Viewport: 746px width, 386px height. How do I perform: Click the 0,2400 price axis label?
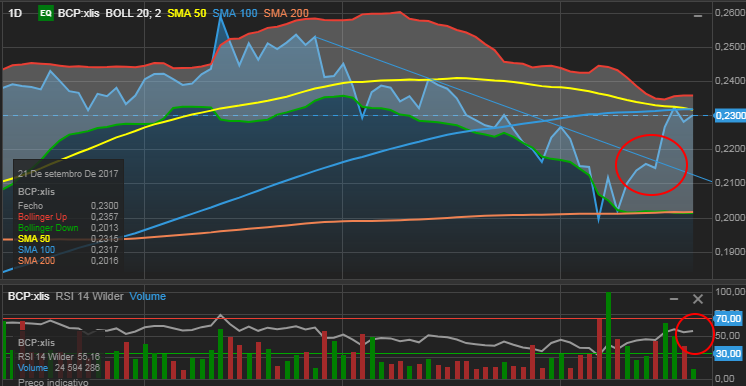pyautogui.click(x=729, y=81)
